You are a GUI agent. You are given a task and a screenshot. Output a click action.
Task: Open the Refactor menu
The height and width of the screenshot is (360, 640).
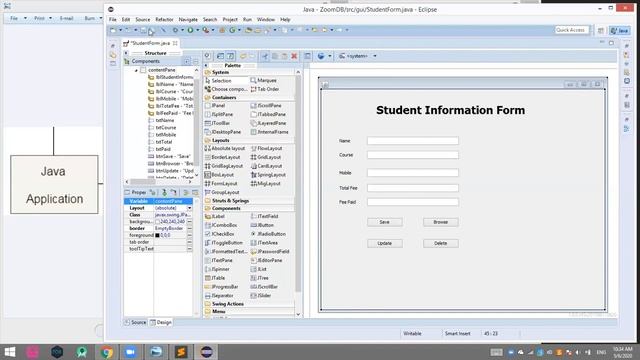pyautogui.click(x=164, y=20)
